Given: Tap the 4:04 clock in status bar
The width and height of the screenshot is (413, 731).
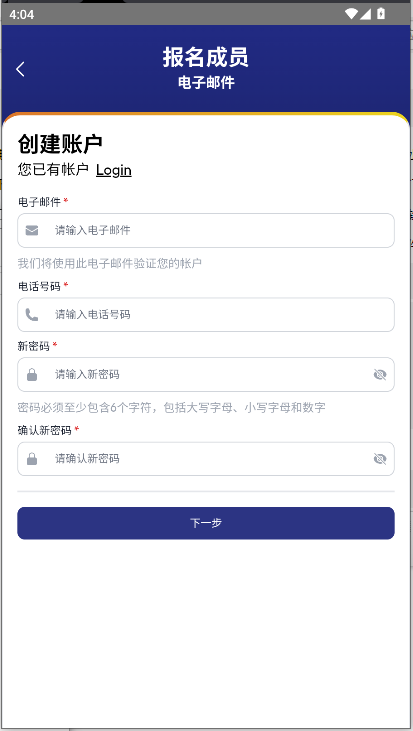Looking at the screenshot, I should pos(21,14).
